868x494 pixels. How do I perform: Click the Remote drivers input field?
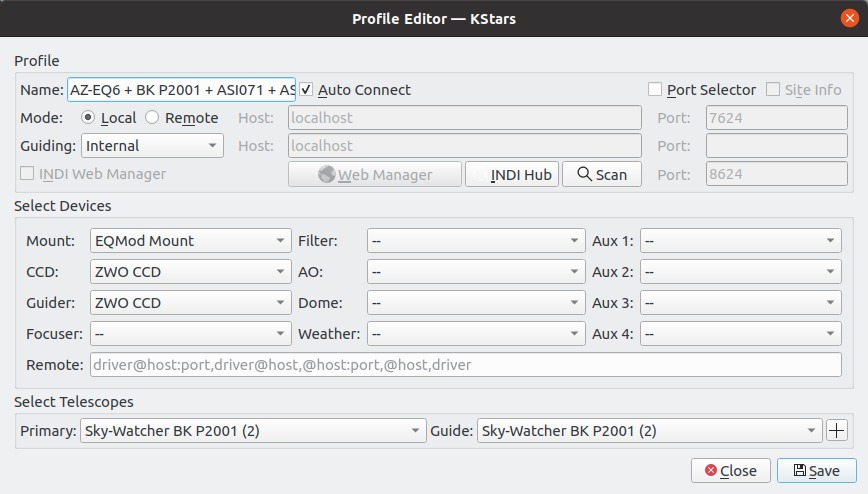click(466, 365)
